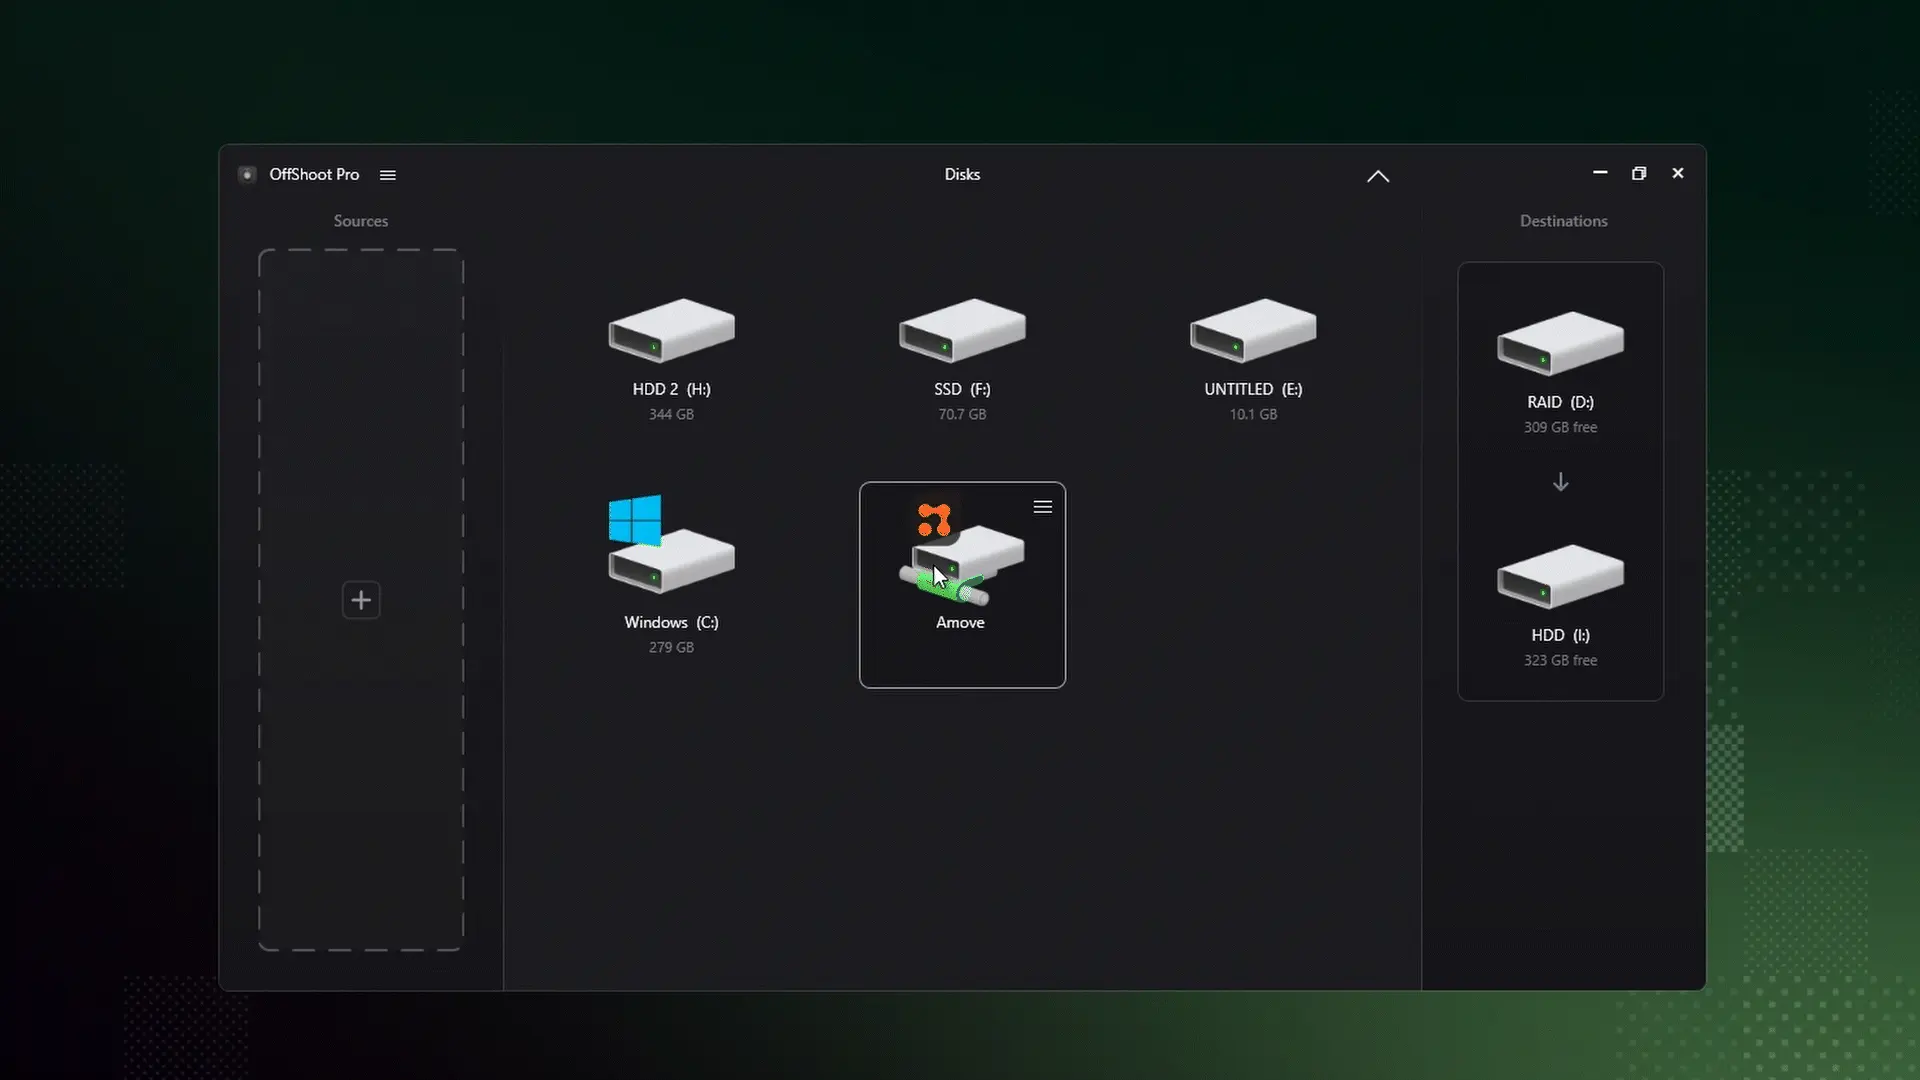Select the UNTITLED (E:) disk icon
Screen dimensions: 1920x1080
1253,331
